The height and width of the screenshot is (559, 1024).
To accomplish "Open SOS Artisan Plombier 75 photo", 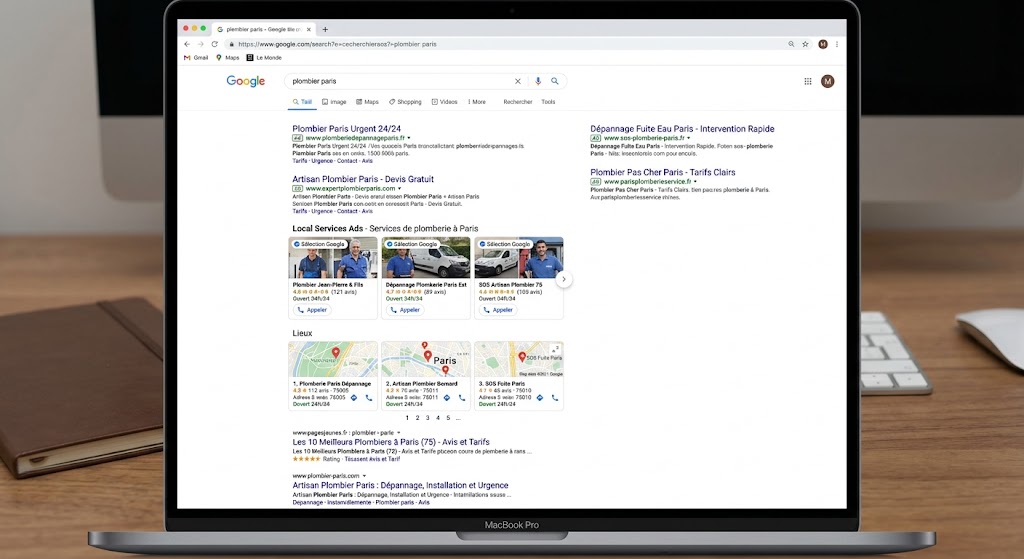I will pos(519,258).
